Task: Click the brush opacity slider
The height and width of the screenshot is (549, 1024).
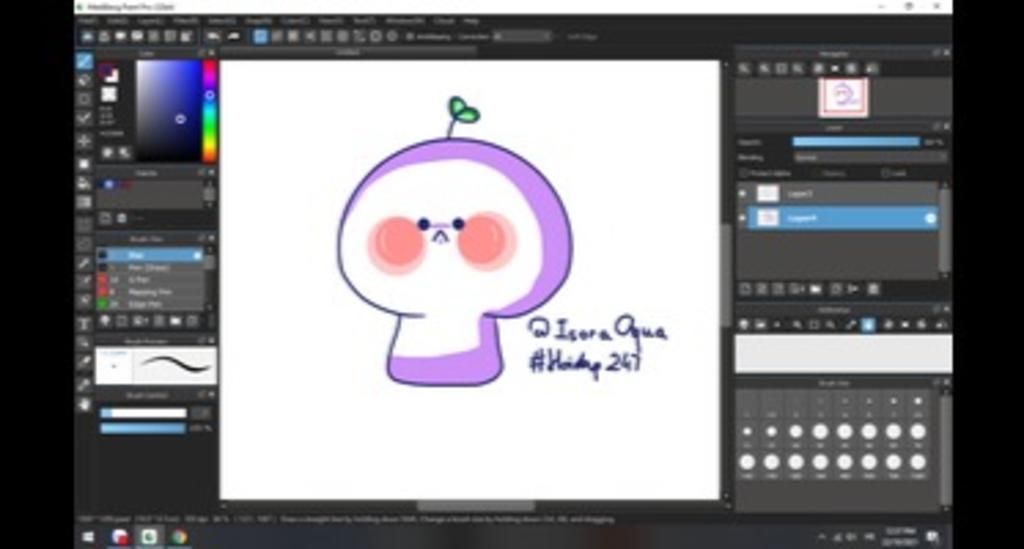Action: (x=143, y=428)
